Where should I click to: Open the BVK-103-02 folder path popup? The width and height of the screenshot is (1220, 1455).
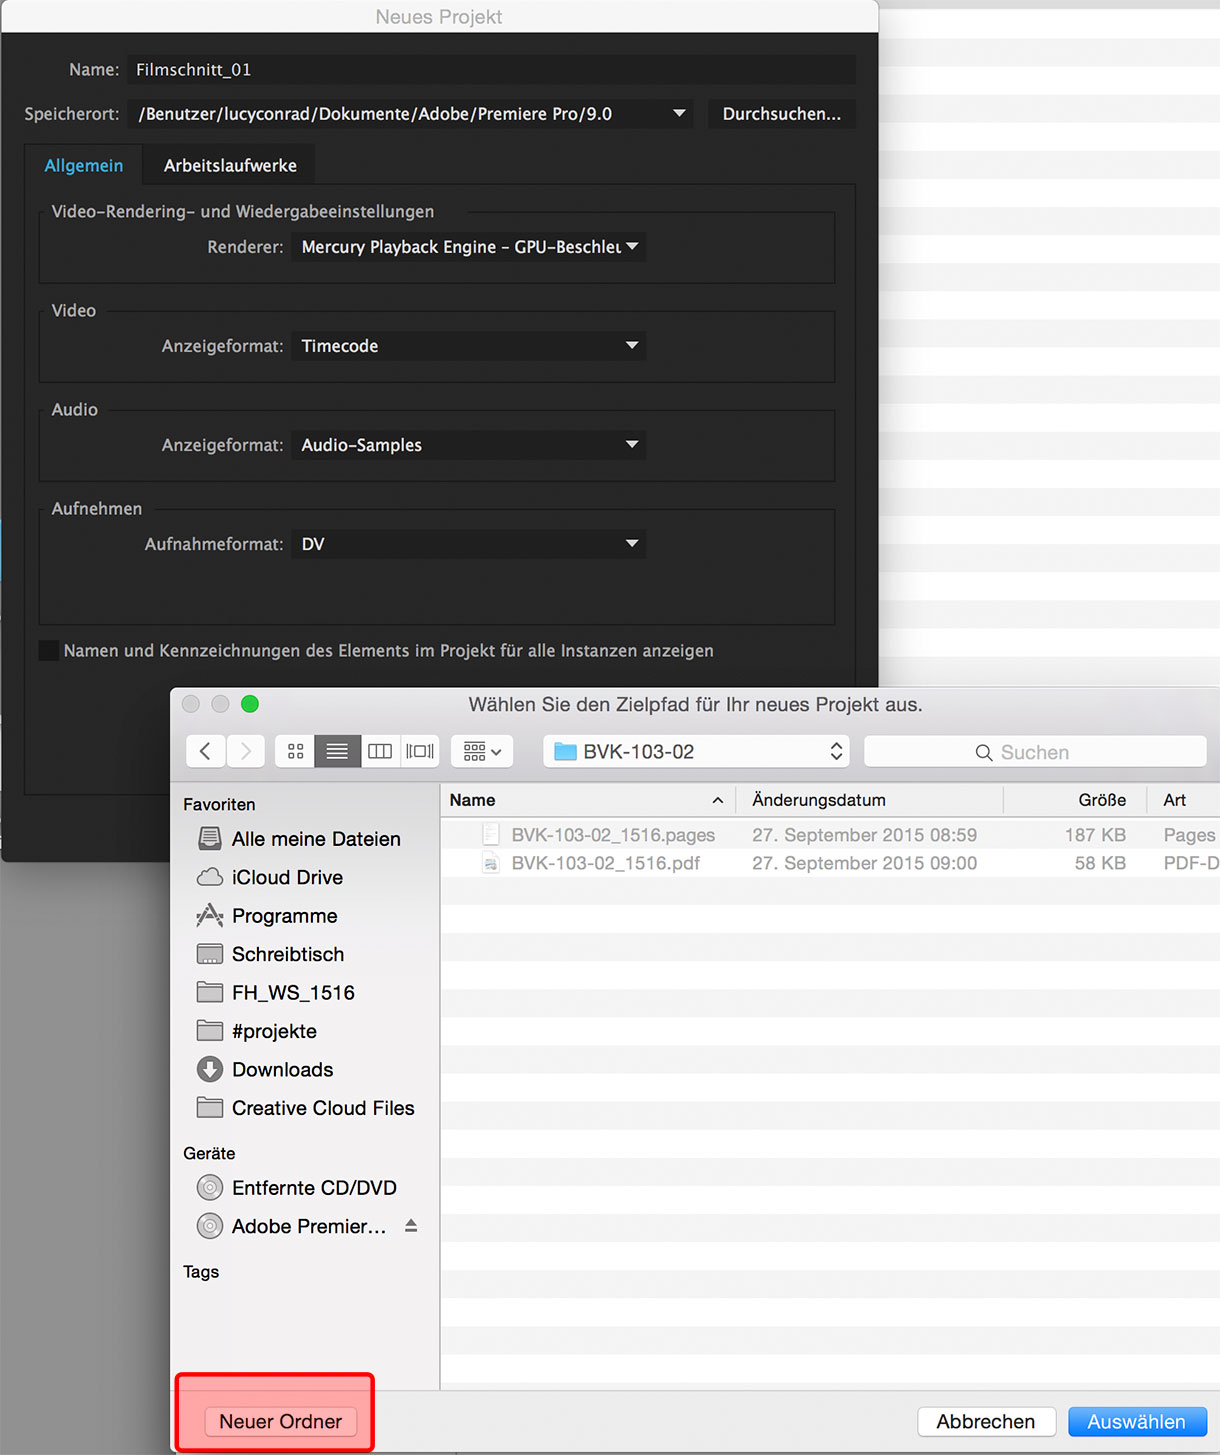click(x=696, y=751)
